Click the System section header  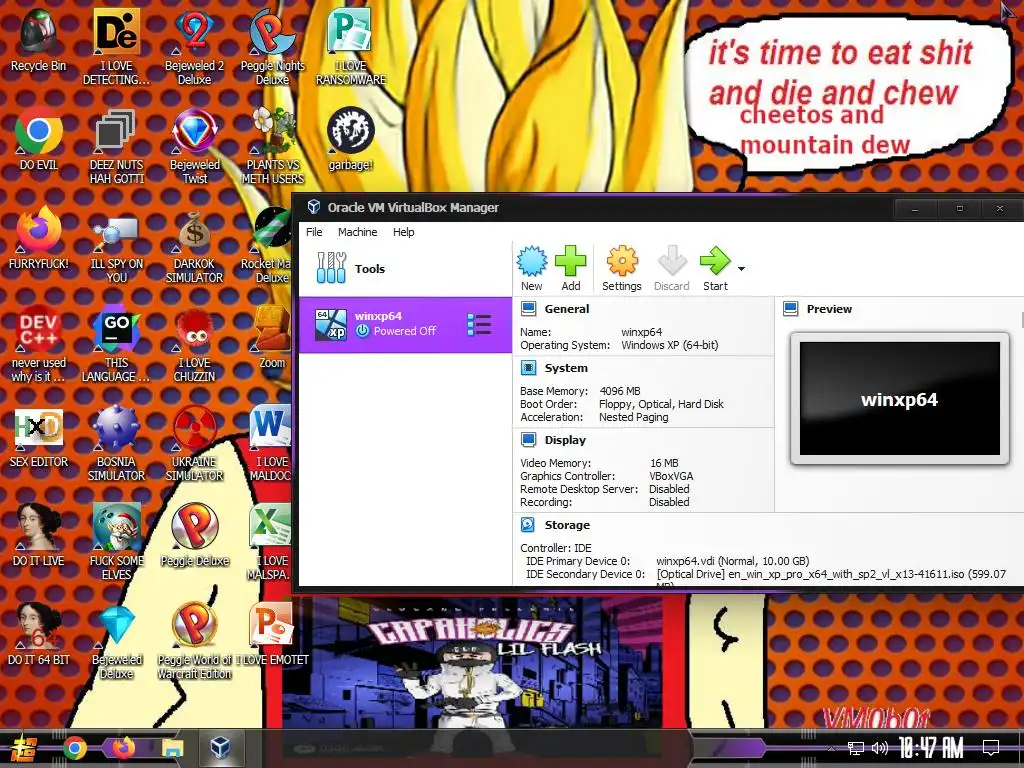tap(566, 368)
